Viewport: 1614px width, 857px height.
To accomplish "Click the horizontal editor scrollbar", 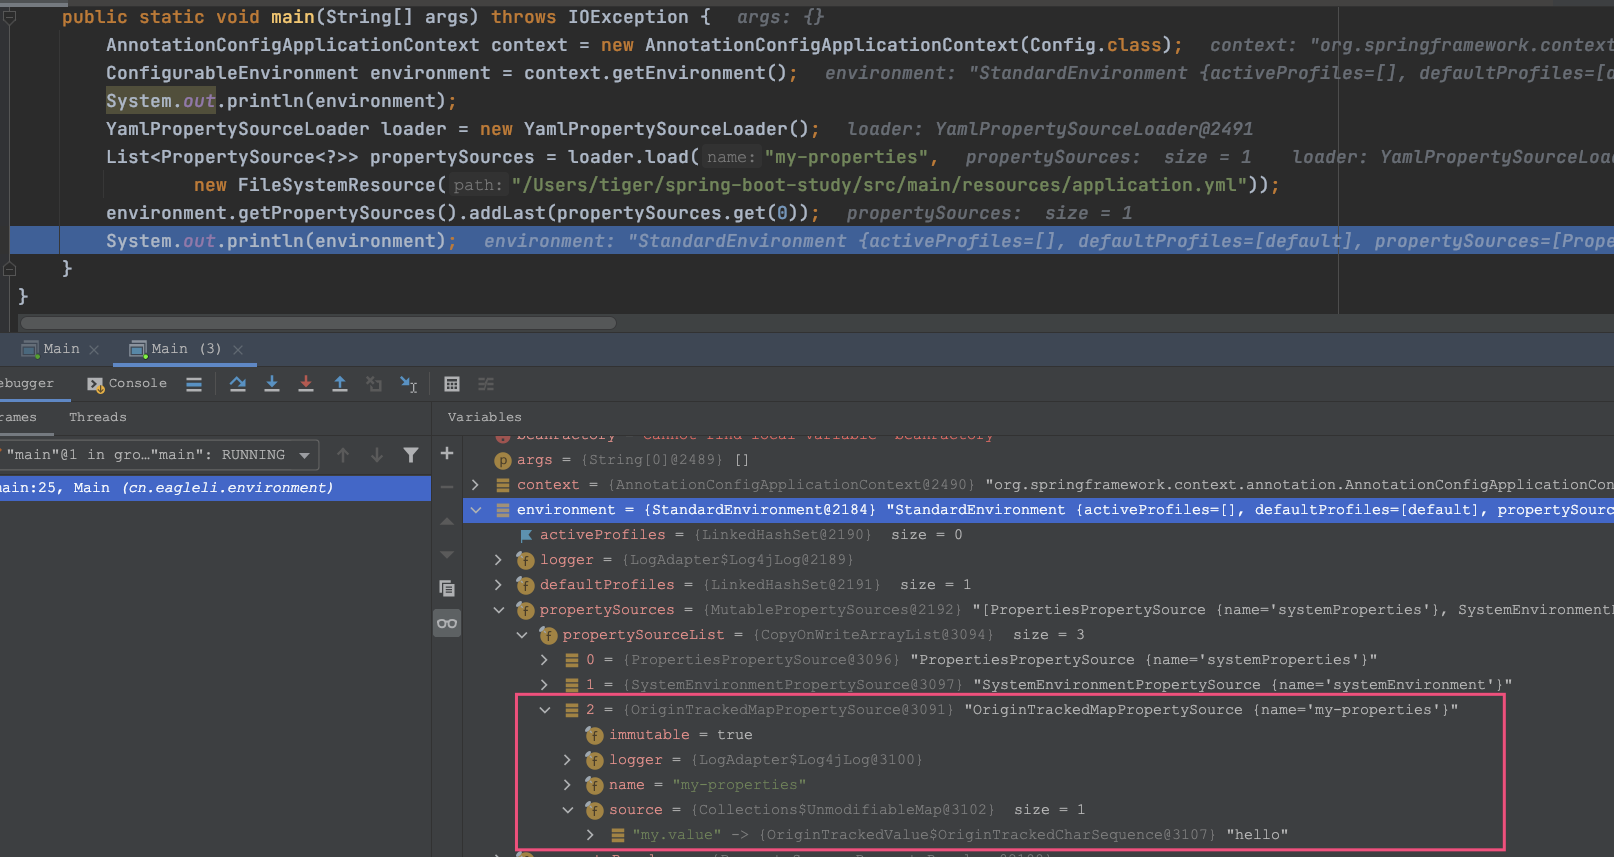I will click(x=318, y=323).
